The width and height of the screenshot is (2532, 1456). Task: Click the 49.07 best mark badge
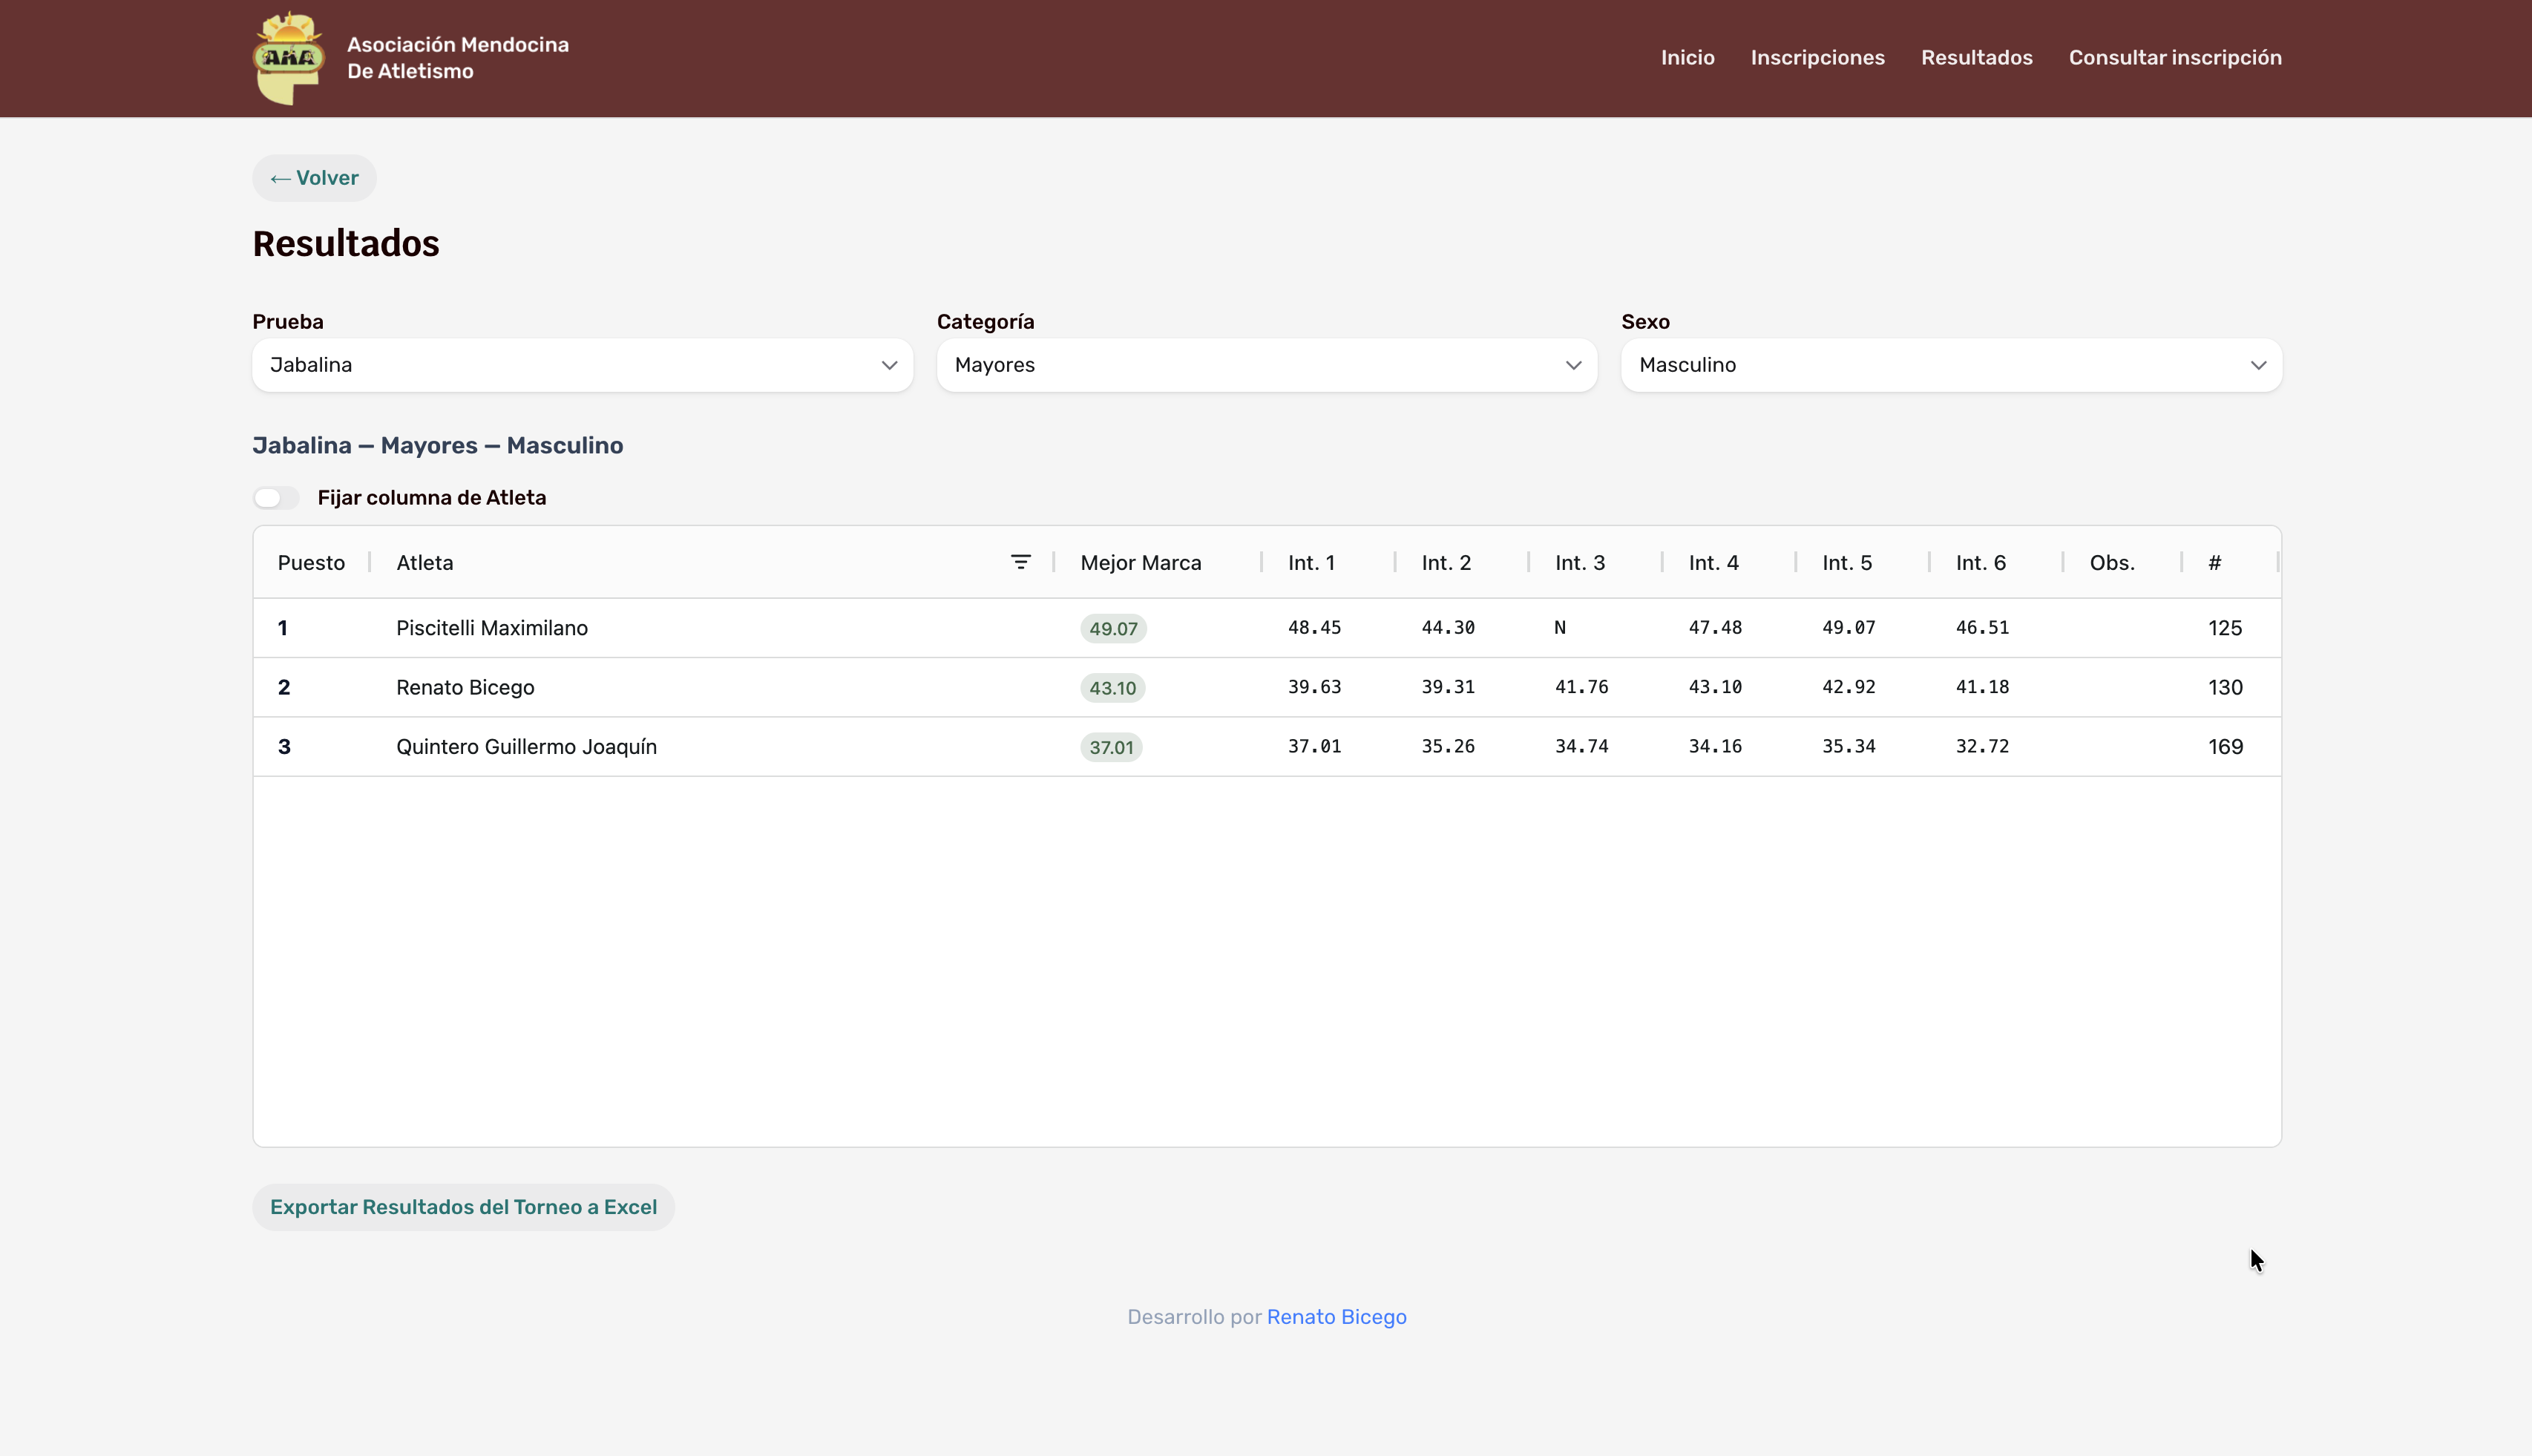pos(1113,628)
